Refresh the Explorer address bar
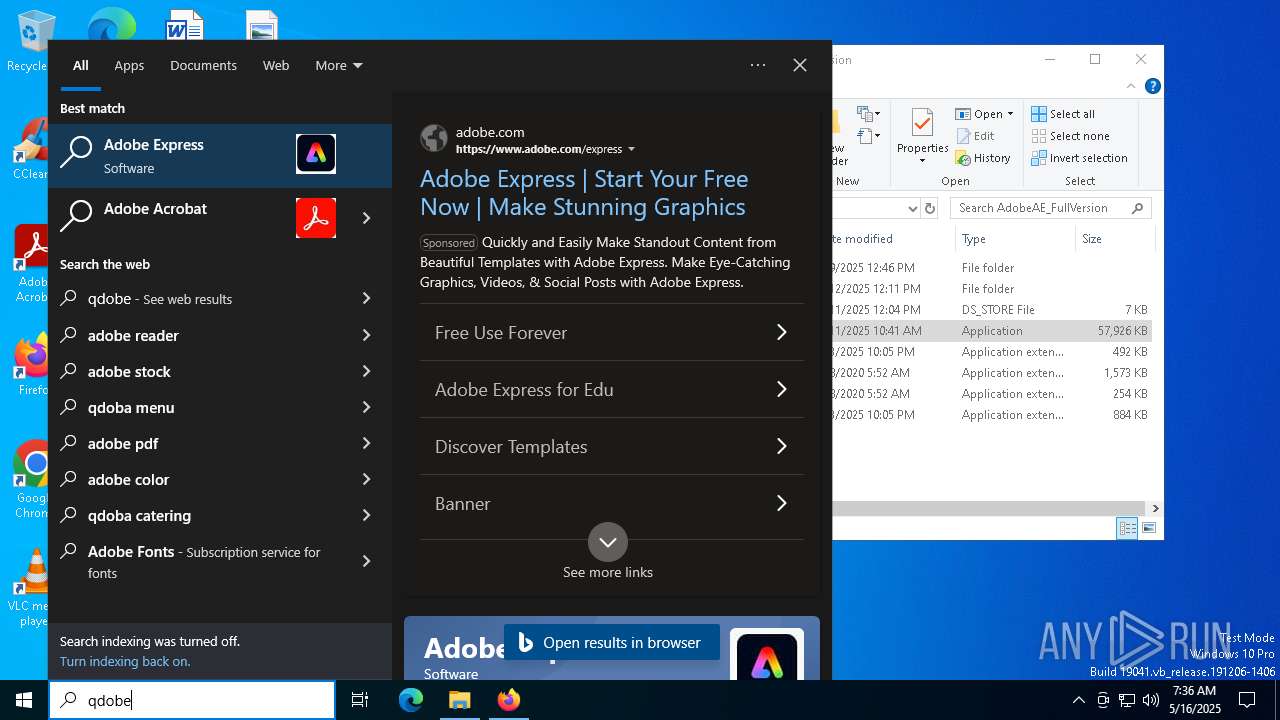The height and width of the screenshot is (720, 1280). pyautogui.click(x=930, y=208)
